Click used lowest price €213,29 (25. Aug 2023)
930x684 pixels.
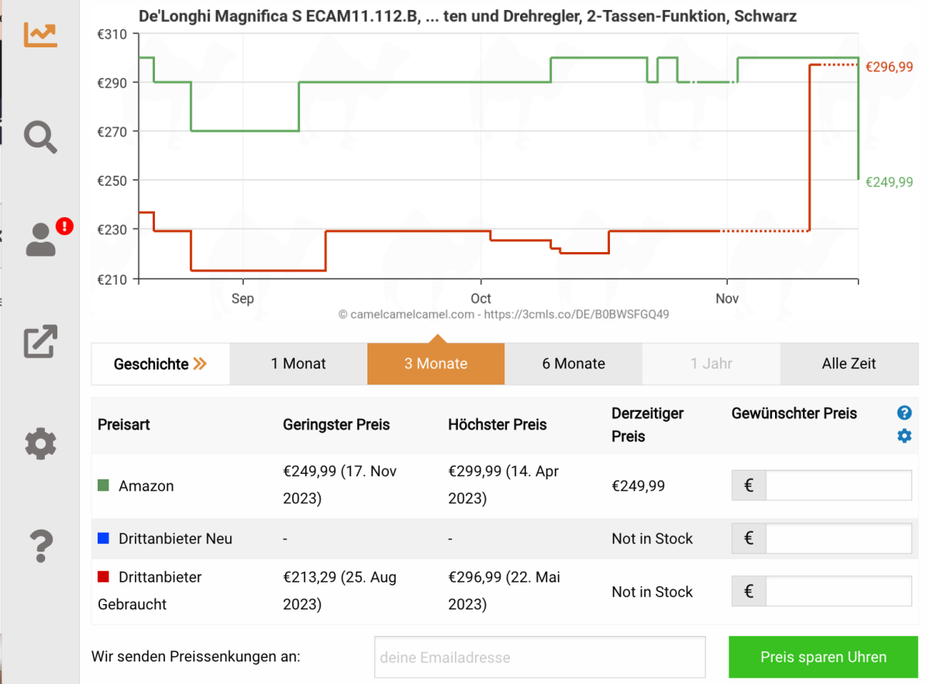coord(340,590)
